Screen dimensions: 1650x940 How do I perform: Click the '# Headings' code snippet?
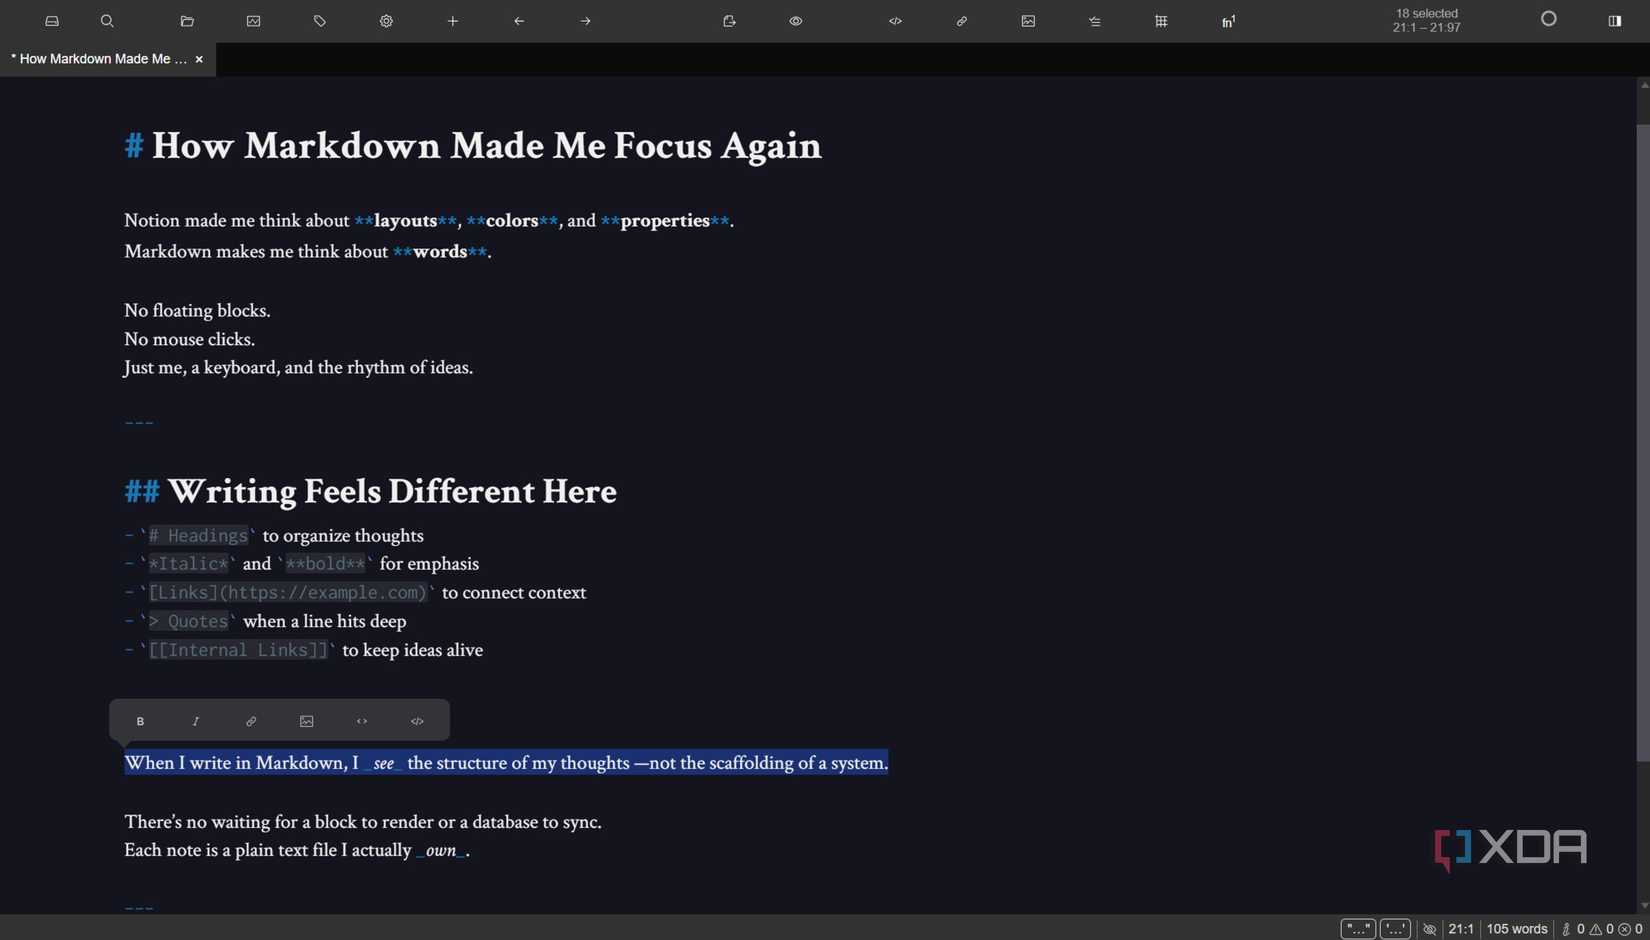point(198,536)
